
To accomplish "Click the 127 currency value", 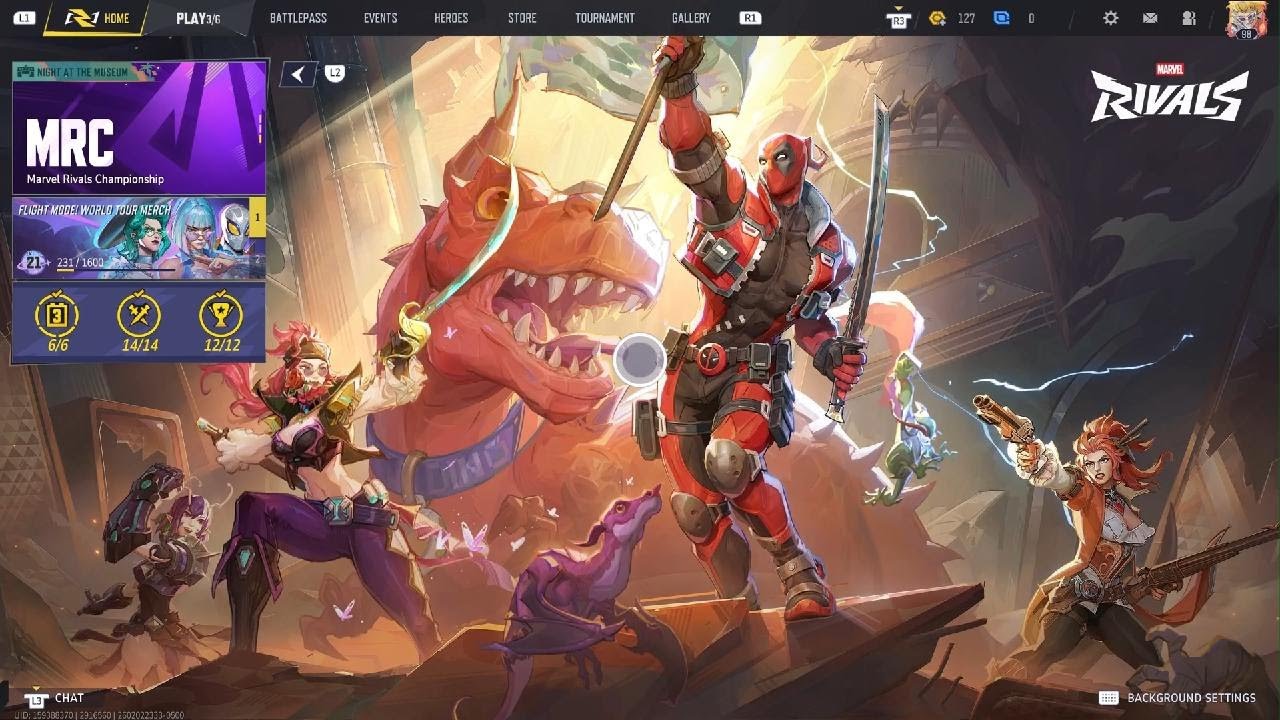I will pyautogui.click(x=966, y=18).
